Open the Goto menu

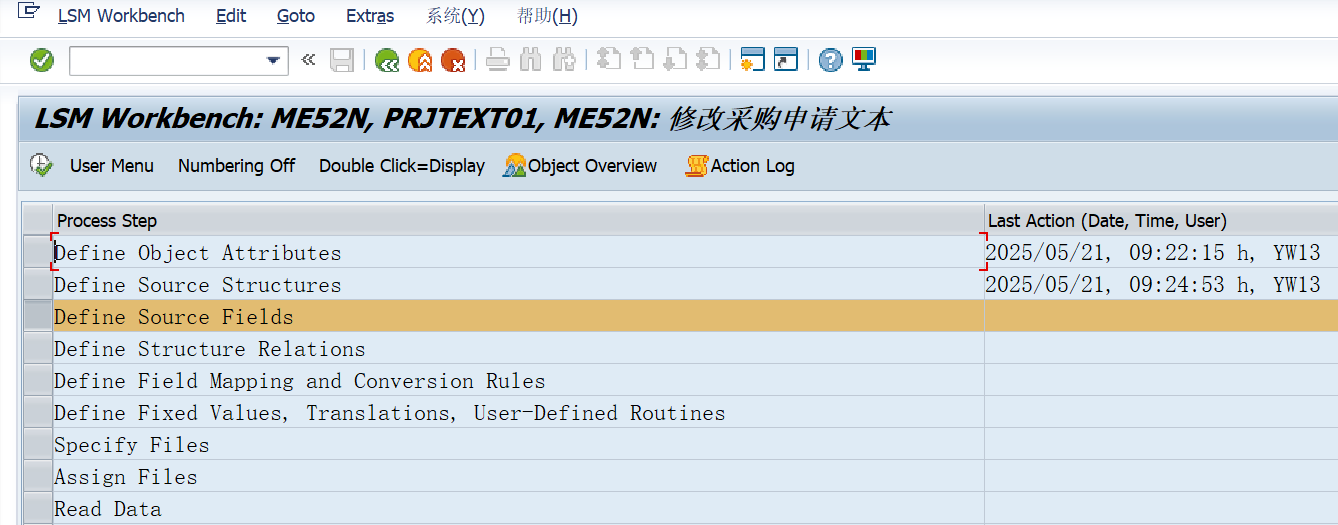point(296,16)
